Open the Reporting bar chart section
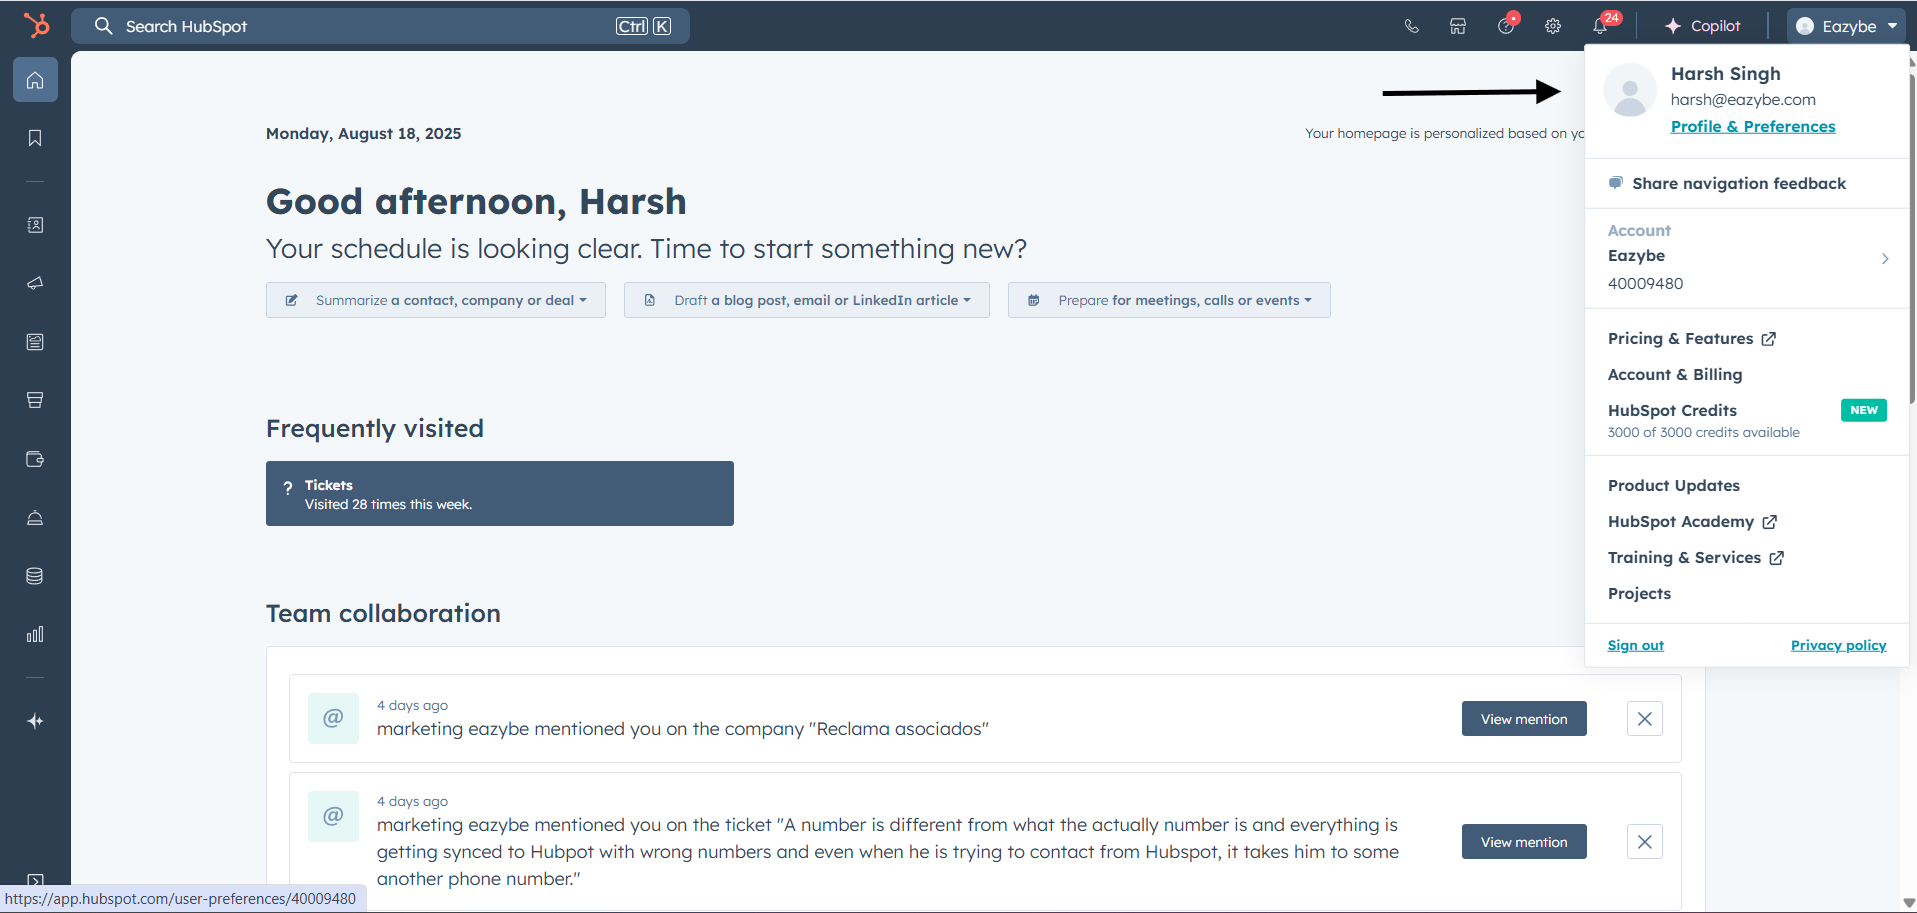This screenshot has width=1917, height=913. click(x=35, y=633)
